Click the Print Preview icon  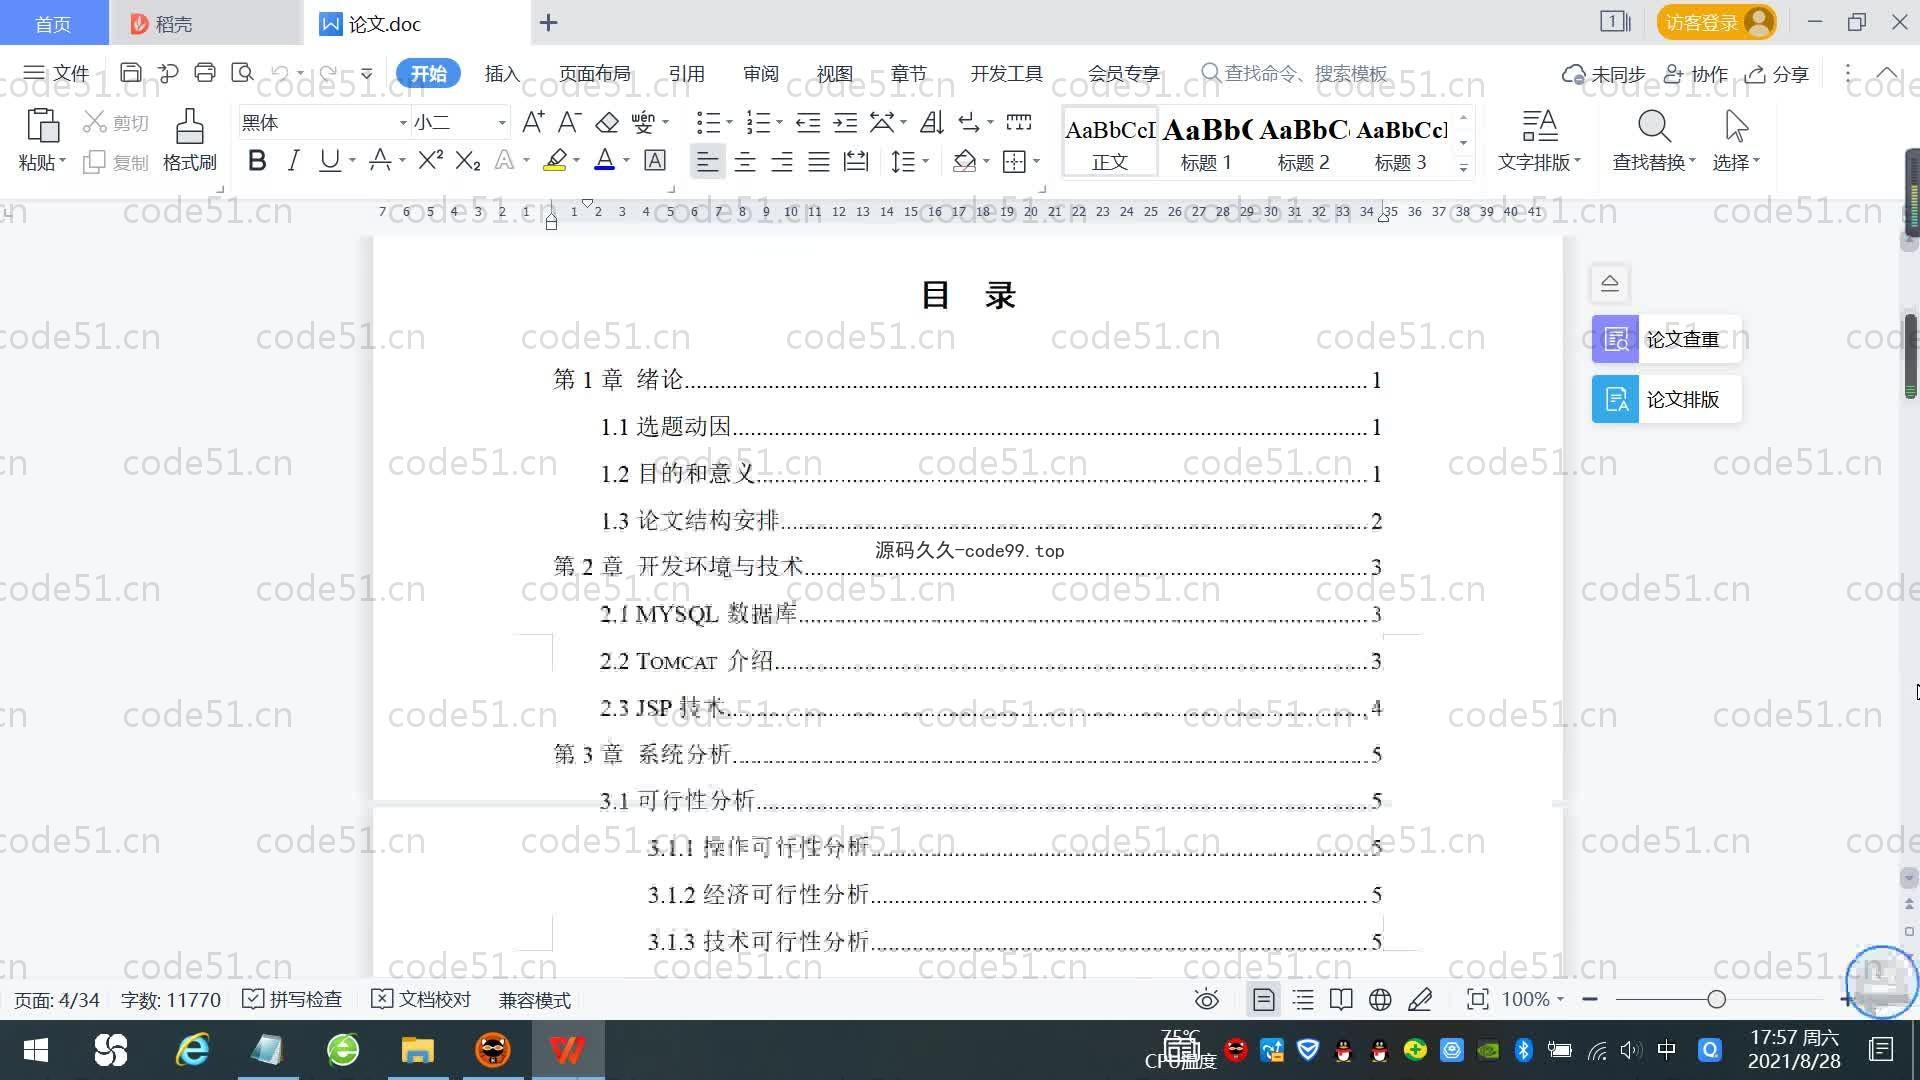coord(242,73)
